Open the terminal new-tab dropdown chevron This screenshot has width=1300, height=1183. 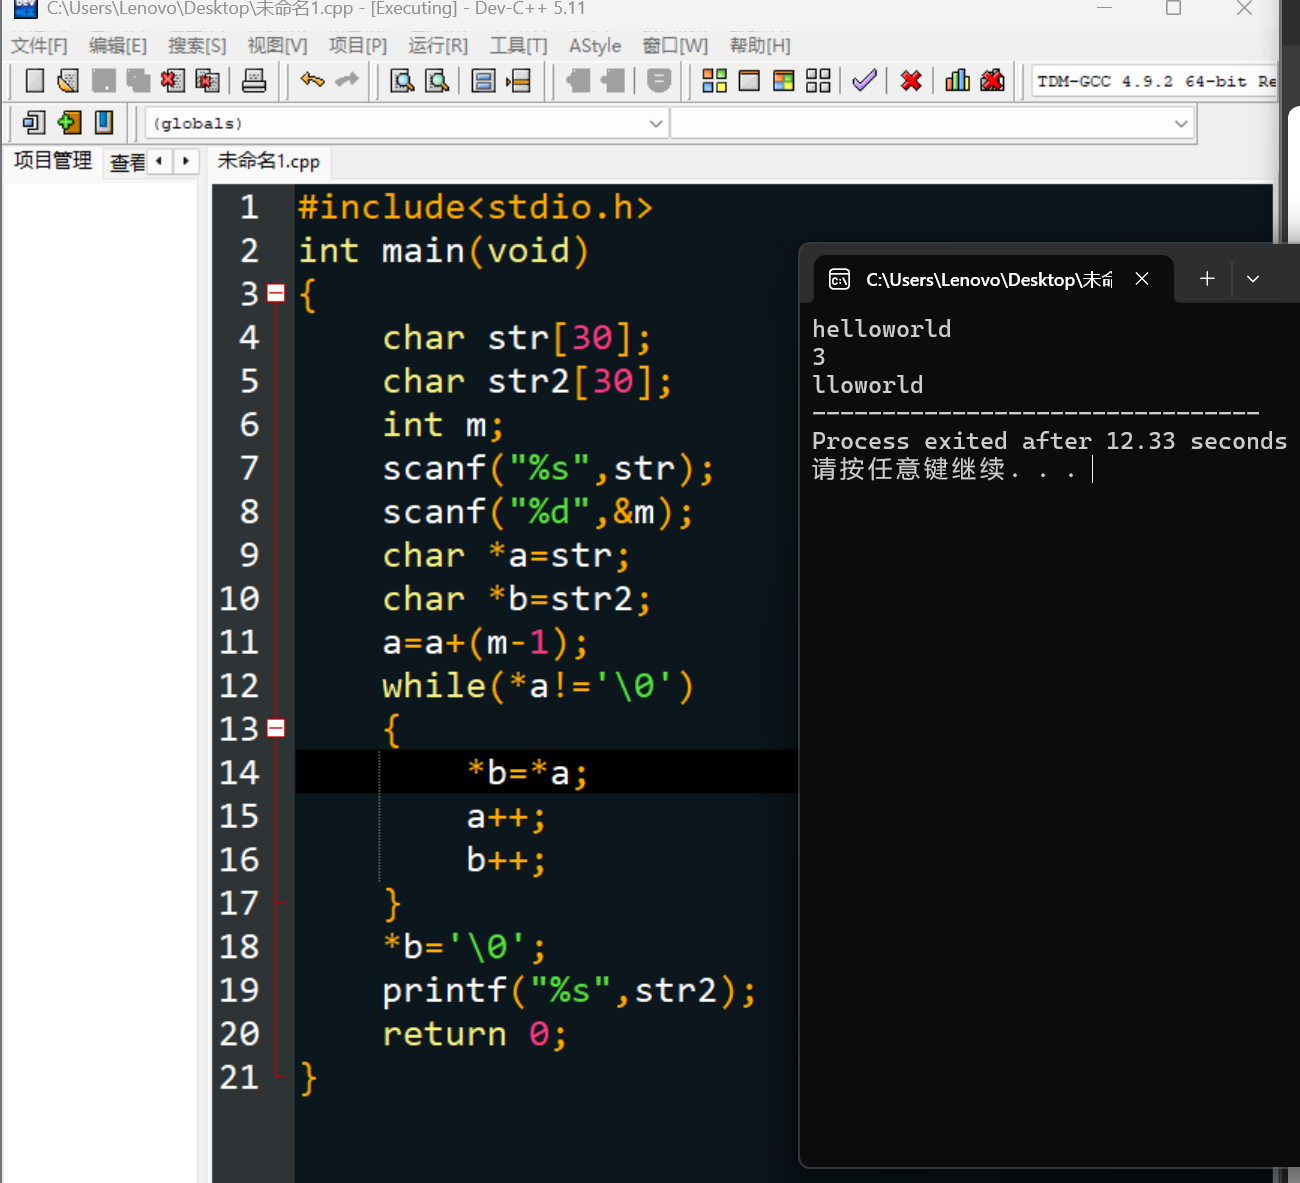pos(1253,279)
